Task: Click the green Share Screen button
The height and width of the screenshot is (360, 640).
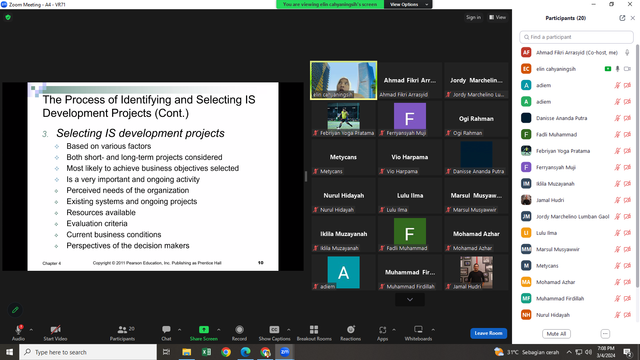Action: pyautogui.click(x=204, y=332)
